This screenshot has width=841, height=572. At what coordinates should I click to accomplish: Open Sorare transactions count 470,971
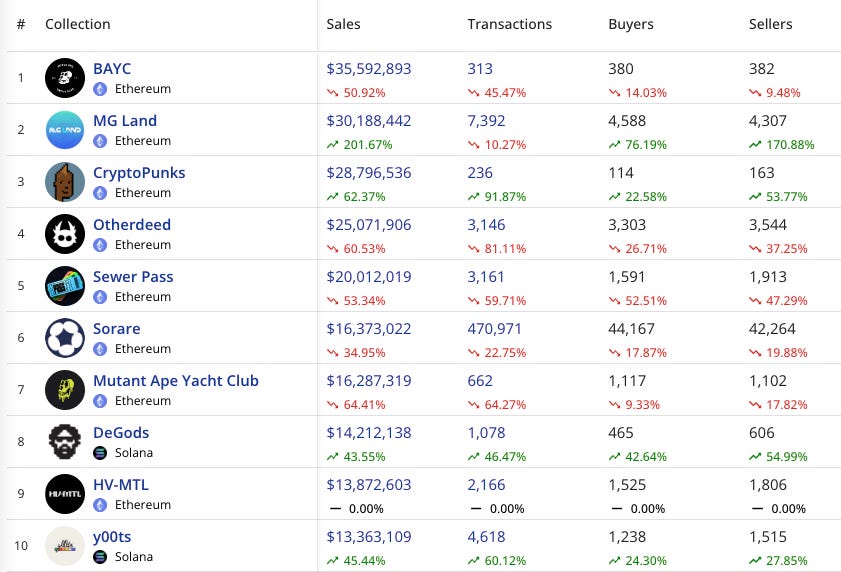(x=495, y=329)
